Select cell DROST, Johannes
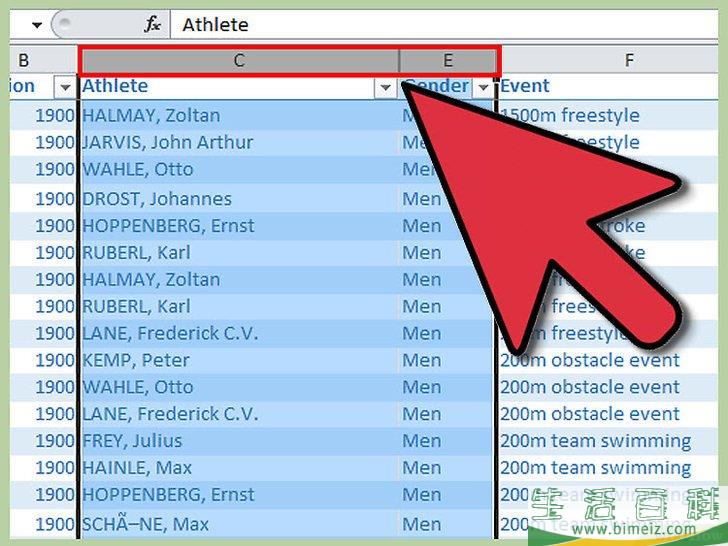Image resolution: width=728 pixels, height=546 pixels. [x=239, y=199]
